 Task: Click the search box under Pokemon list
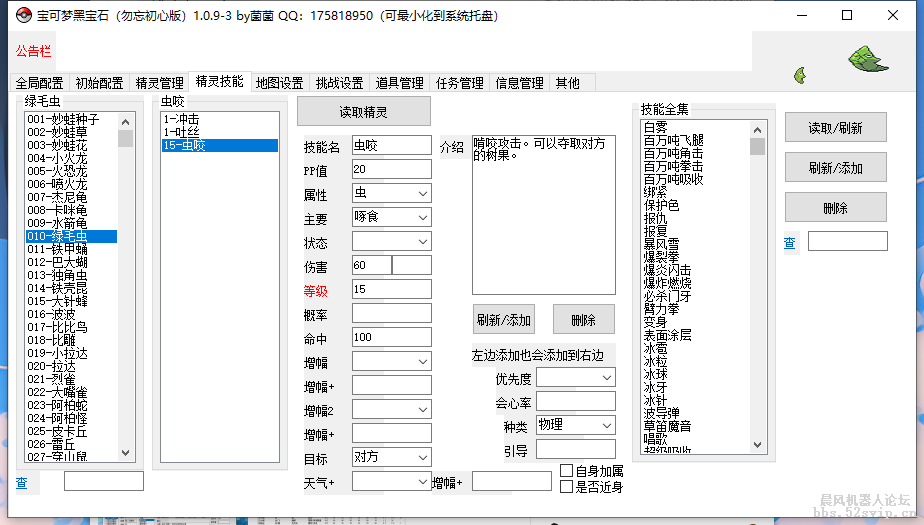coord(104,481)
